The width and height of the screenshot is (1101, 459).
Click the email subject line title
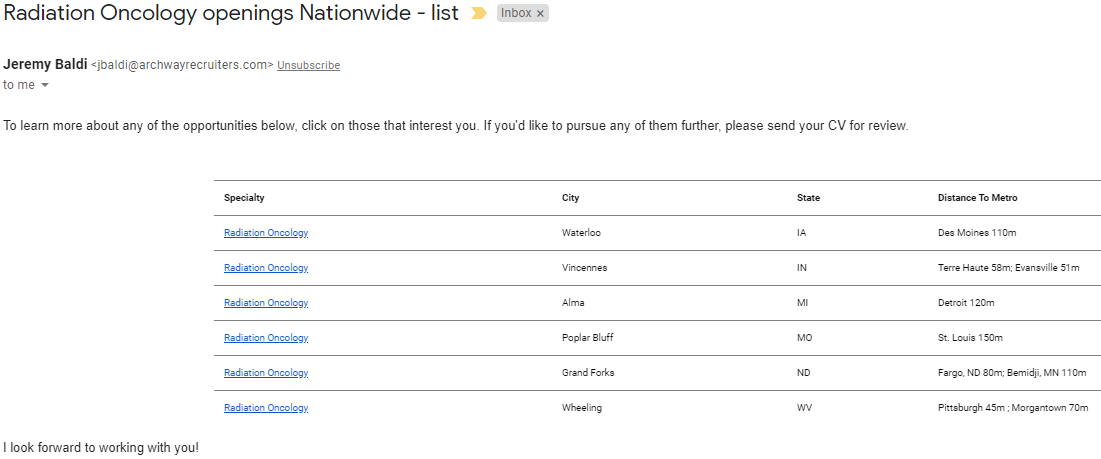click(x=231, y=14)
